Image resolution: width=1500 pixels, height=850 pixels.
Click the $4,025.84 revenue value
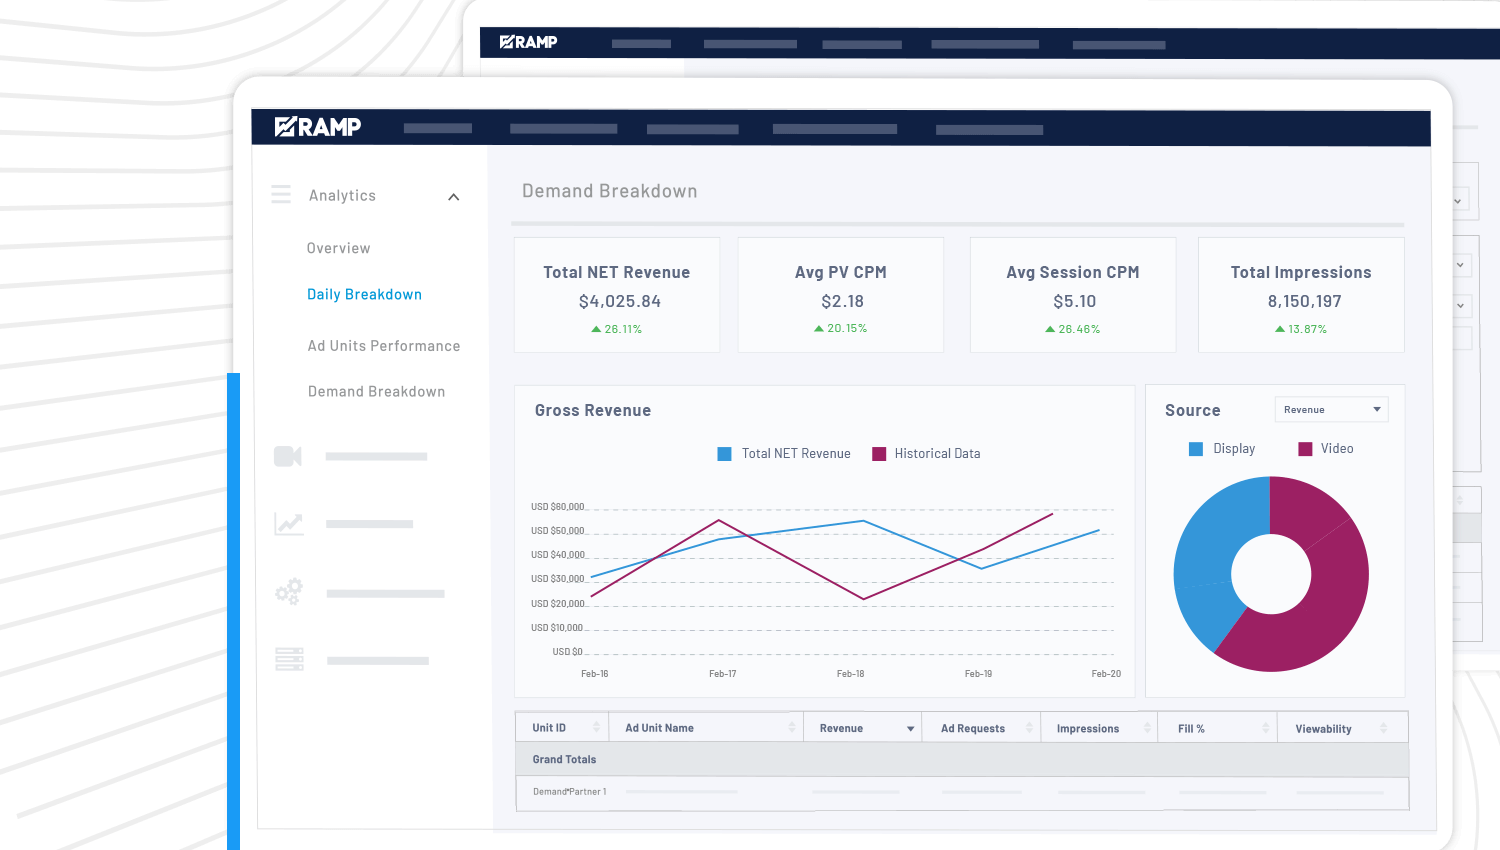[620, 301]
